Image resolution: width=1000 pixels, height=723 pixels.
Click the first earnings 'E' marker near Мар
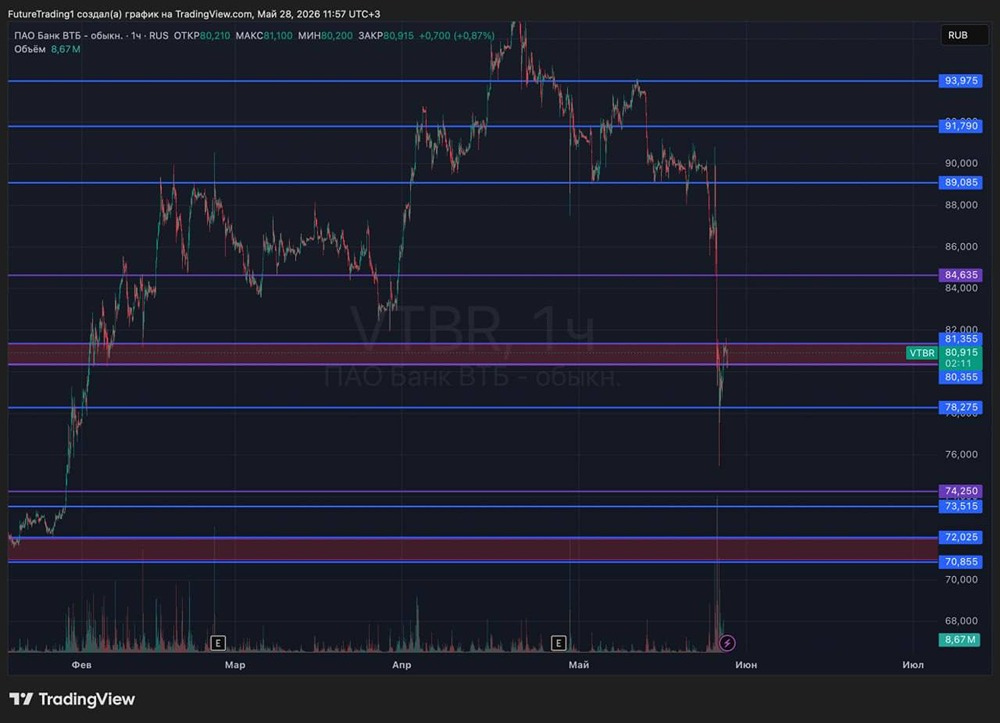(x=217, y=643)
